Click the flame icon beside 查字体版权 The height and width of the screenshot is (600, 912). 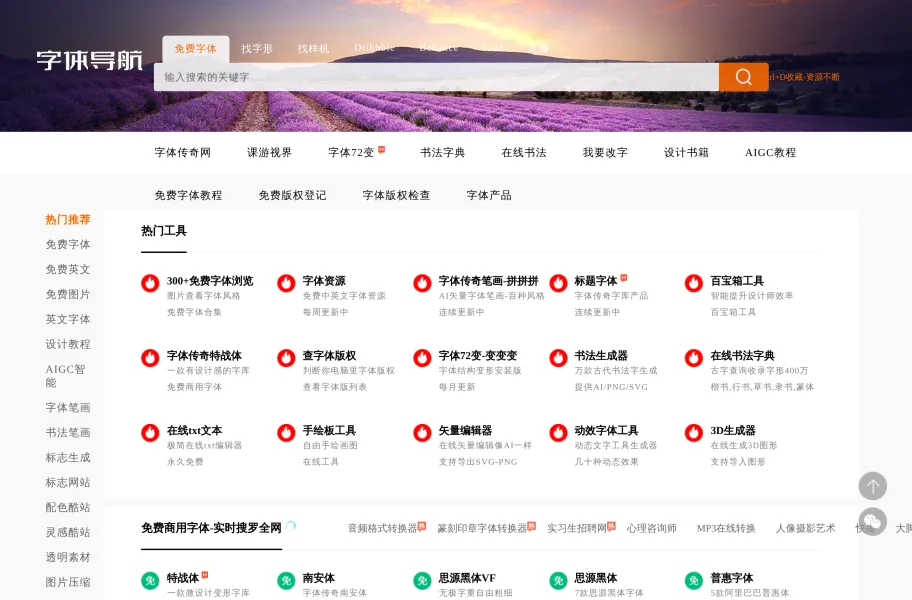[x=286, y=358]
